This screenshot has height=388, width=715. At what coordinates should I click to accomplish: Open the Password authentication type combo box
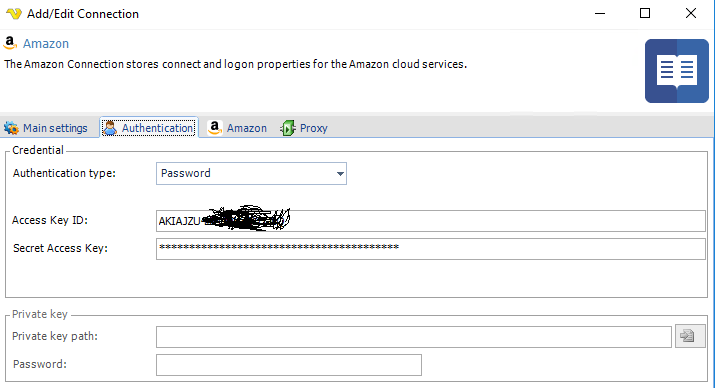click(251, 174)
